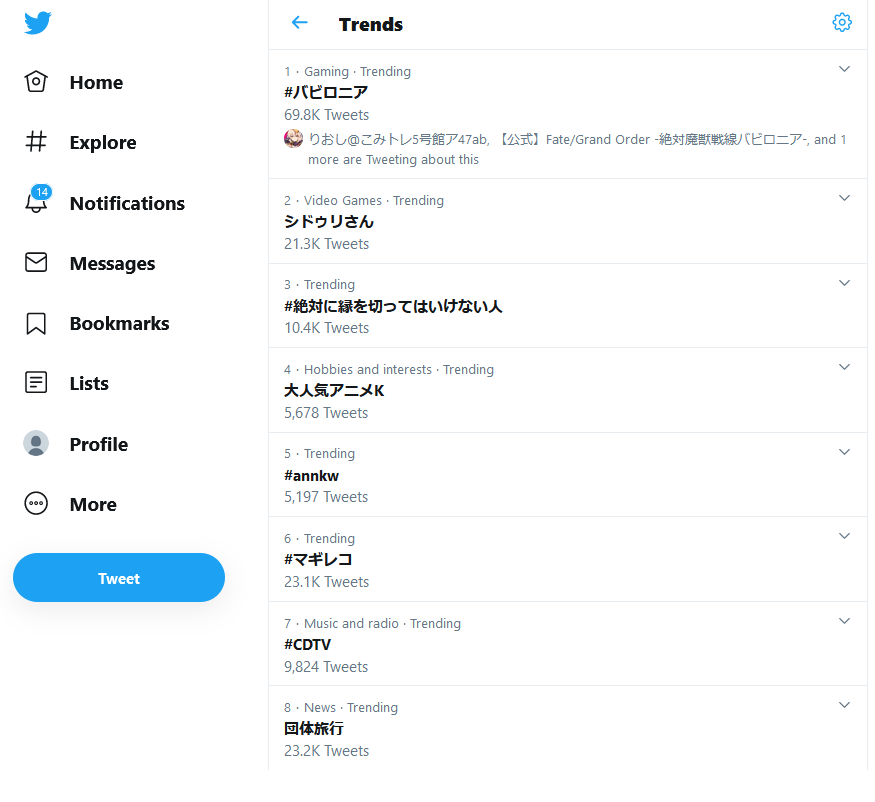Click the Home house icon
The width and height of the screenshot is (875, 802).
tap(36, 82)
